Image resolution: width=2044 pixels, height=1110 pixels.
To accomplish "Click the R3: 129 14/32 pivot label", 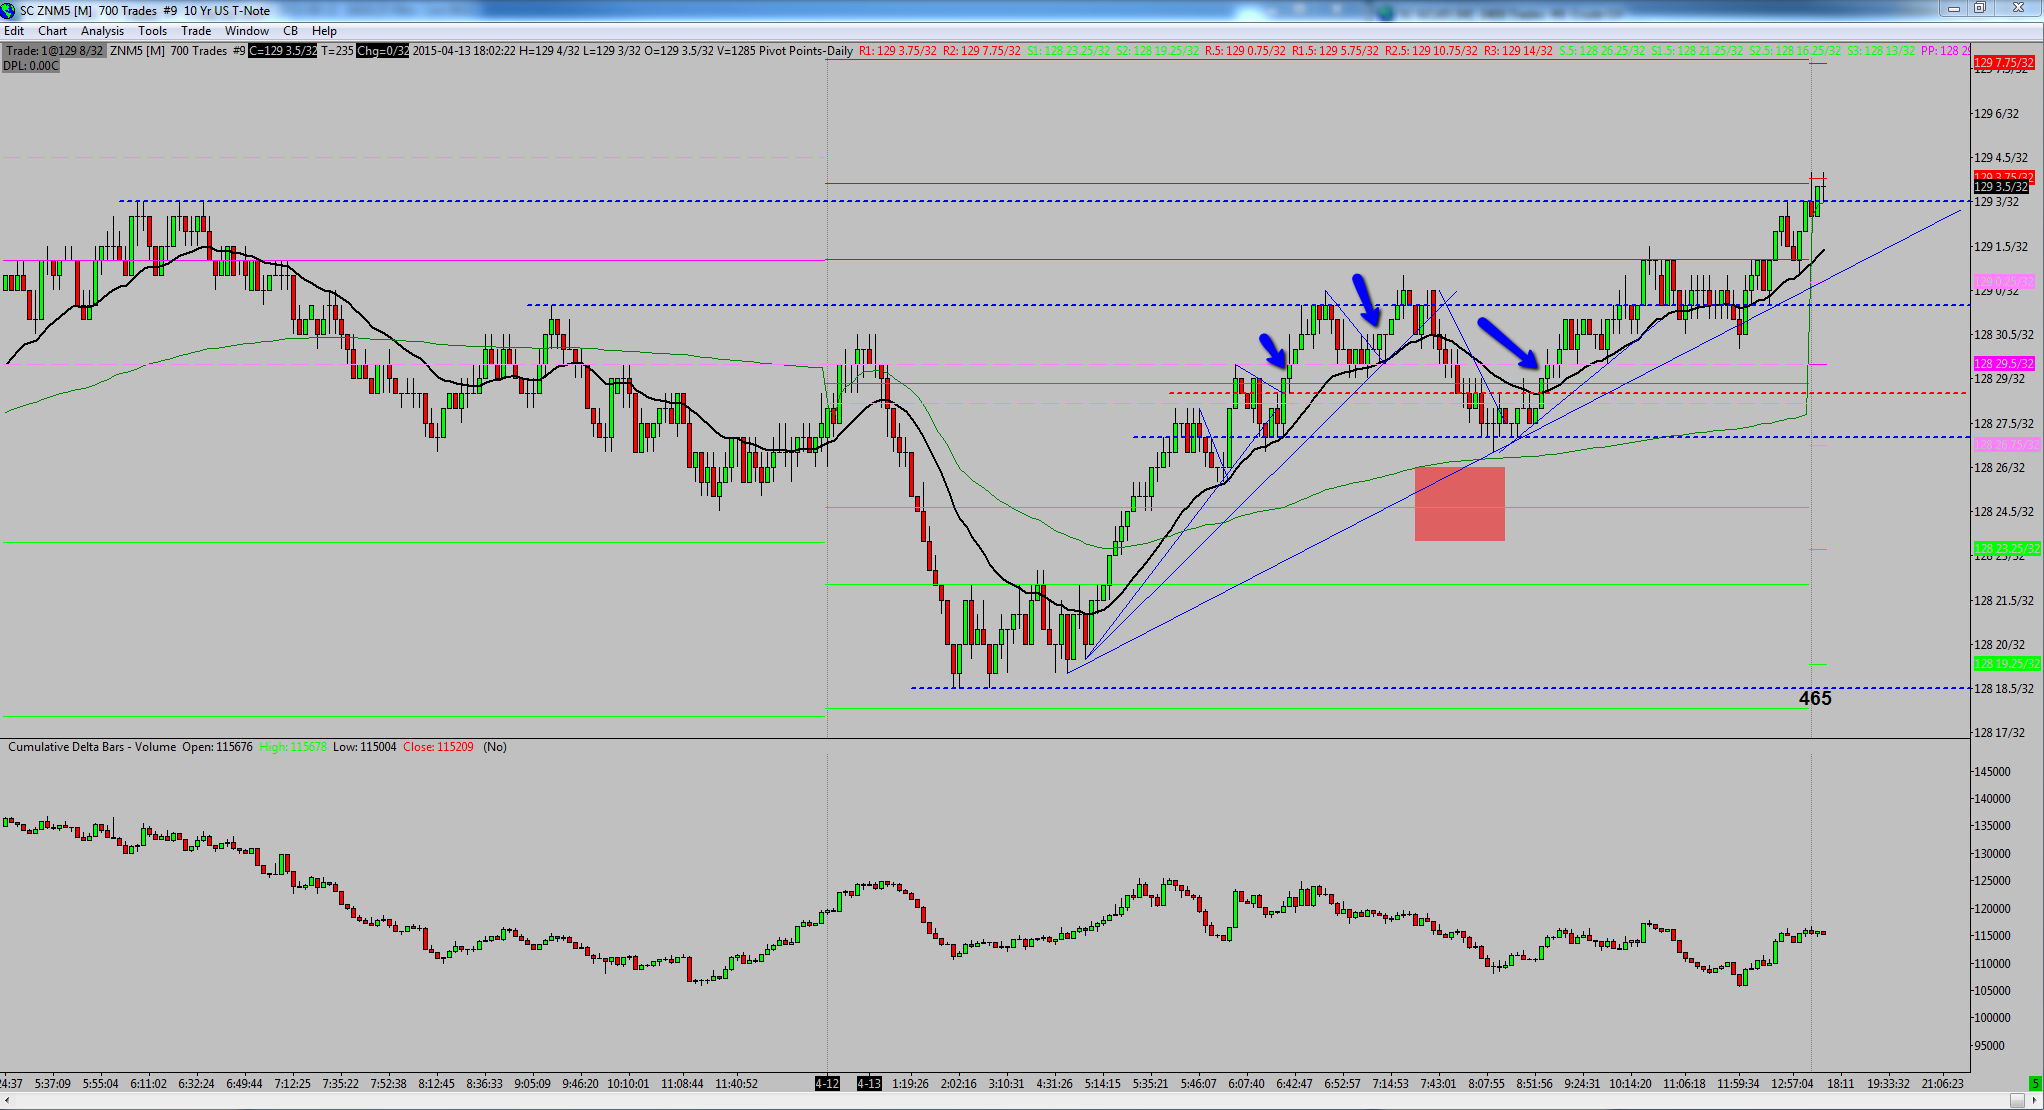I will (x=1518, y=51).
